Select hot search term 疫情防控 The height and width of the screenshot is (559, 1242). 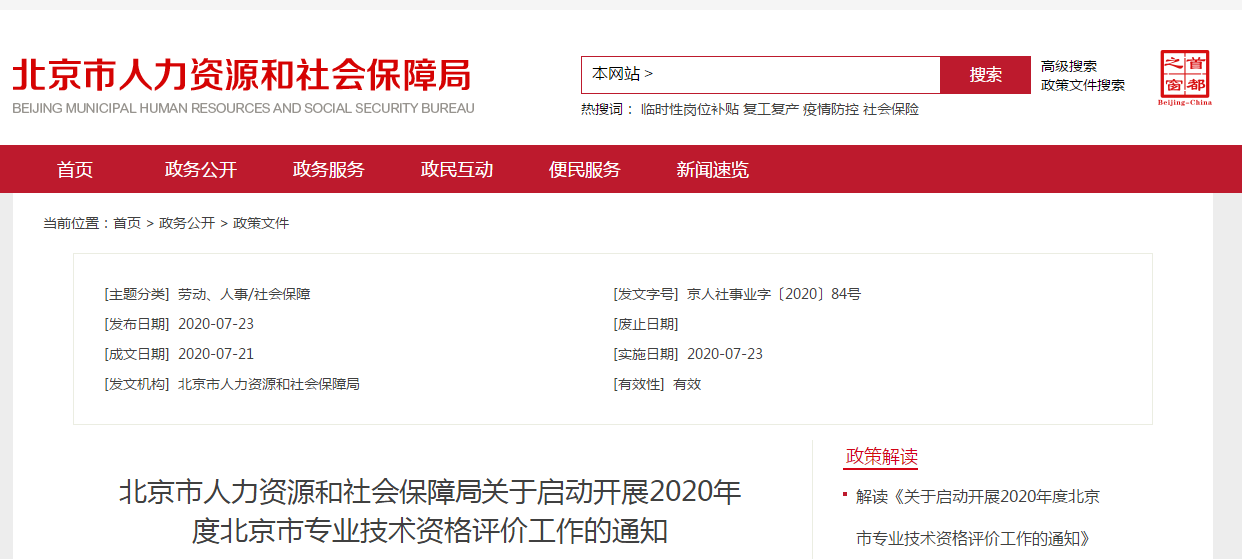click(830, 110)
